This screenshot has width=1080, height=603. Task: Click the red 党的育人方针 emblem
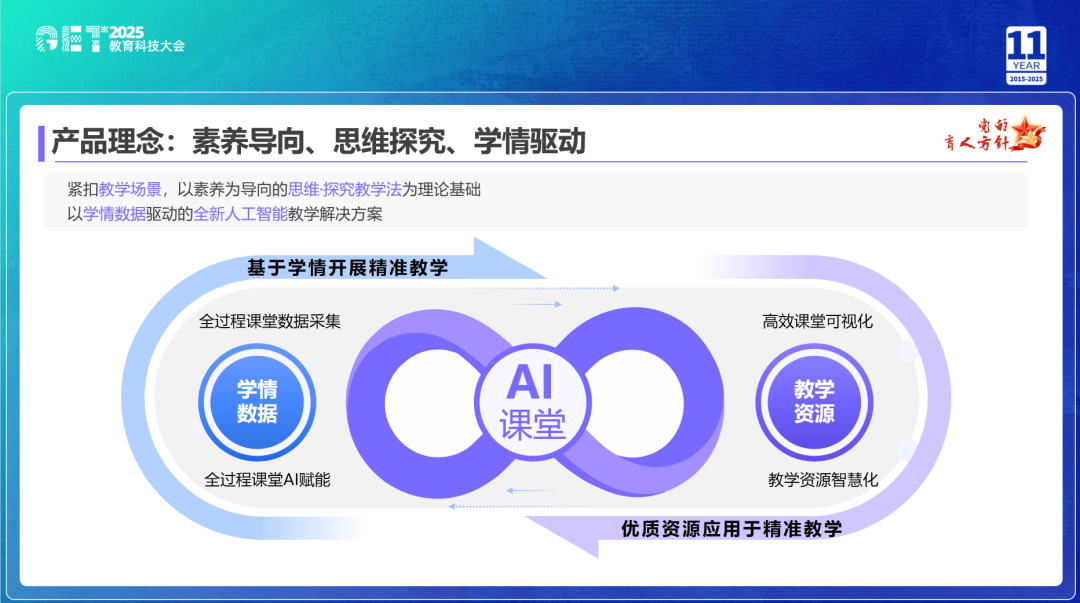coord(995,135)
